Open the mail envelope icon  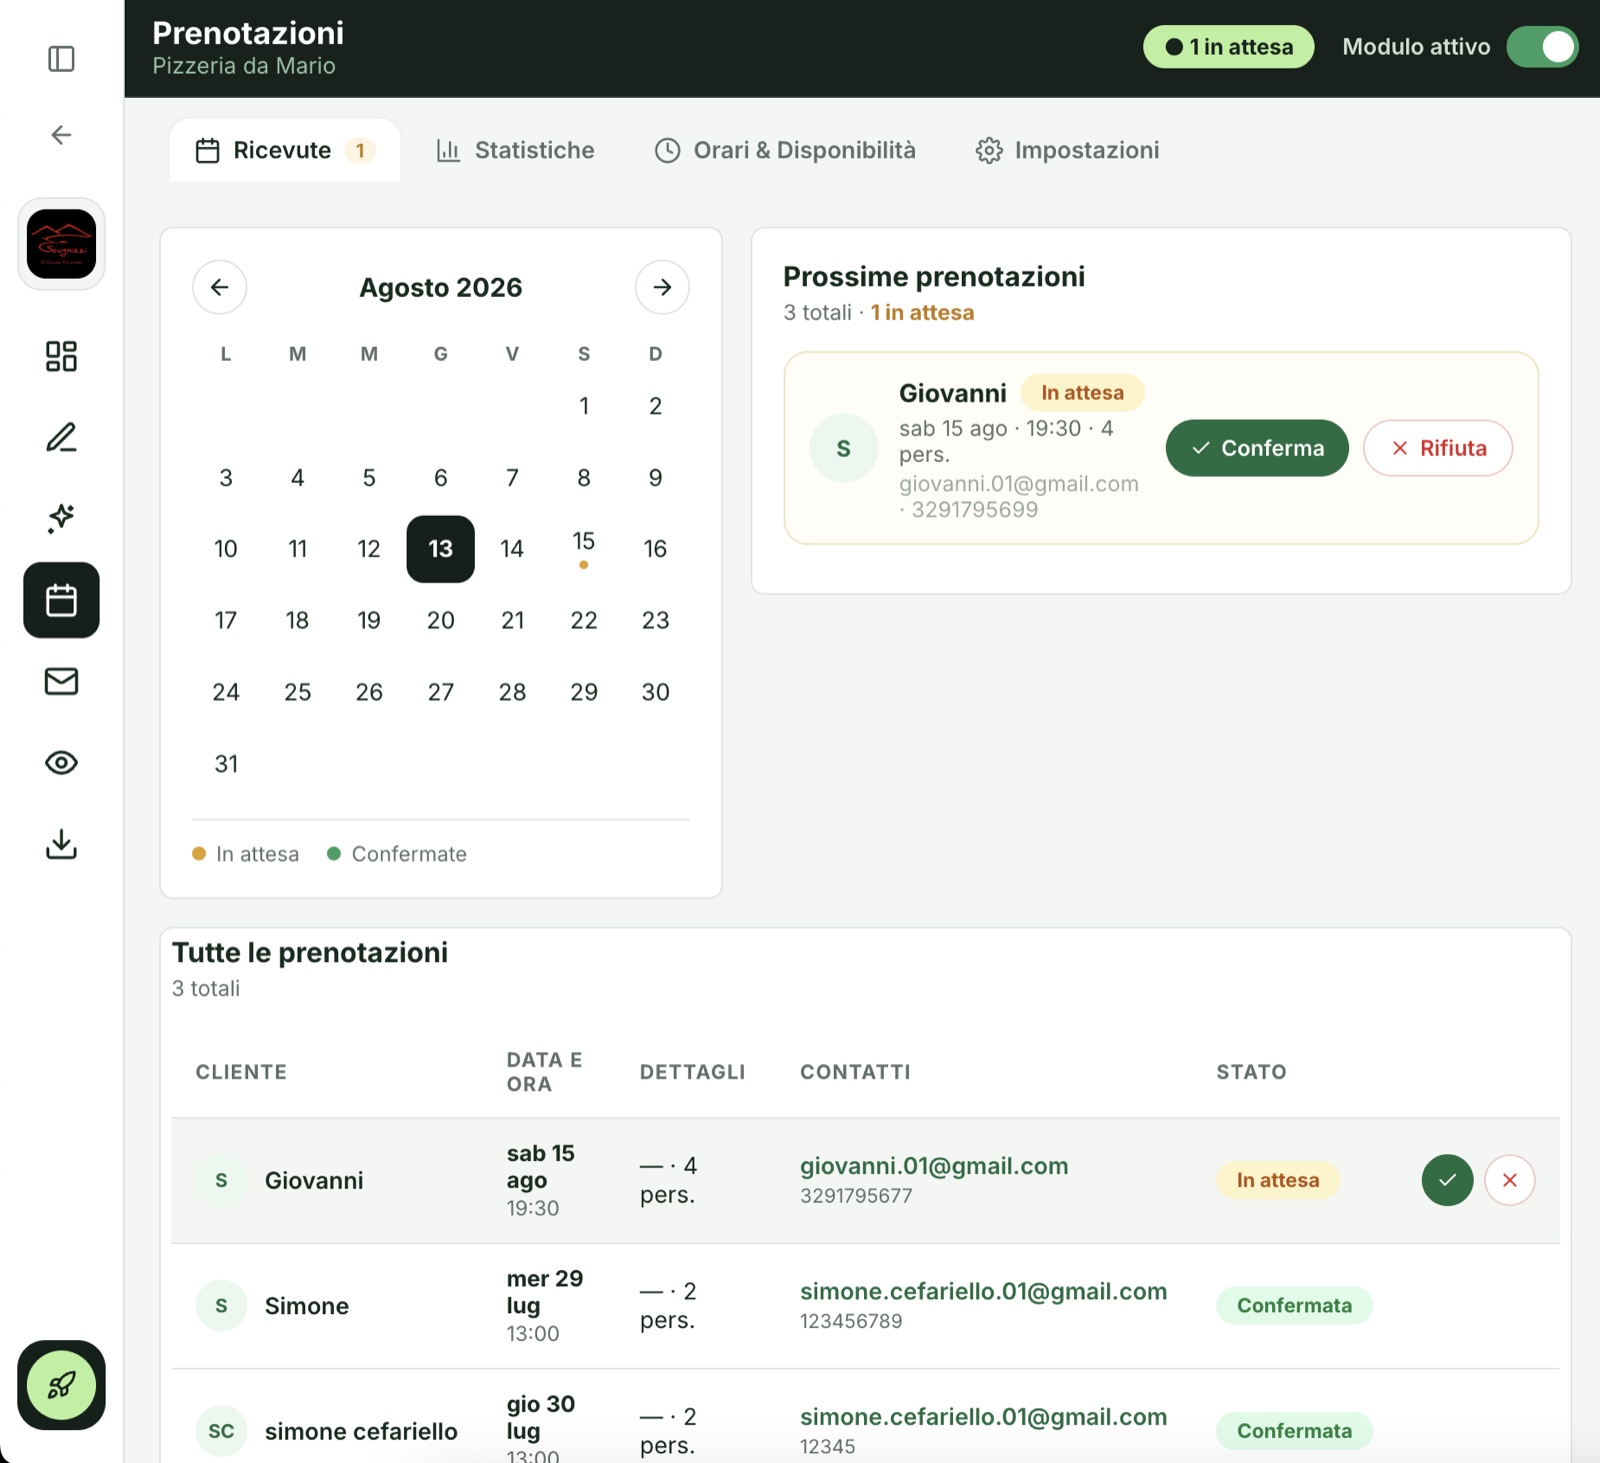pos(61,681)
